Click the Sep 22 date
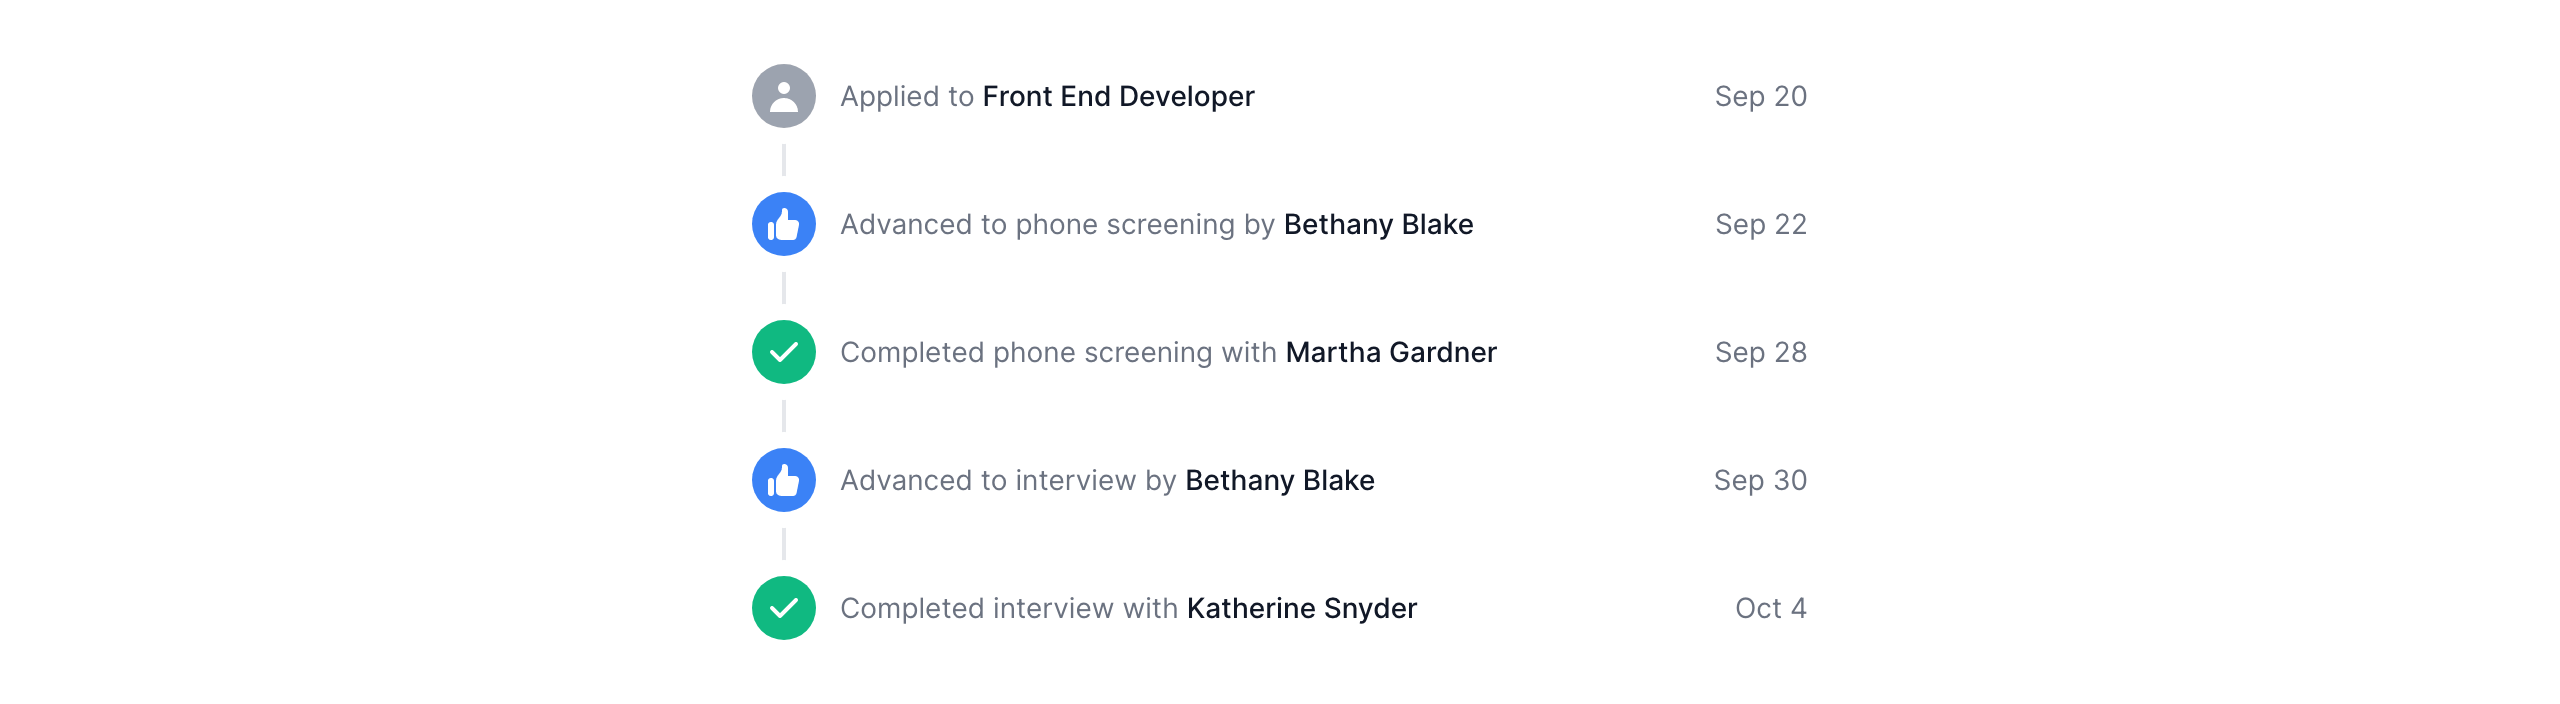The width and height of the screenshot is (2560, 704). (x=1760, y=224)
